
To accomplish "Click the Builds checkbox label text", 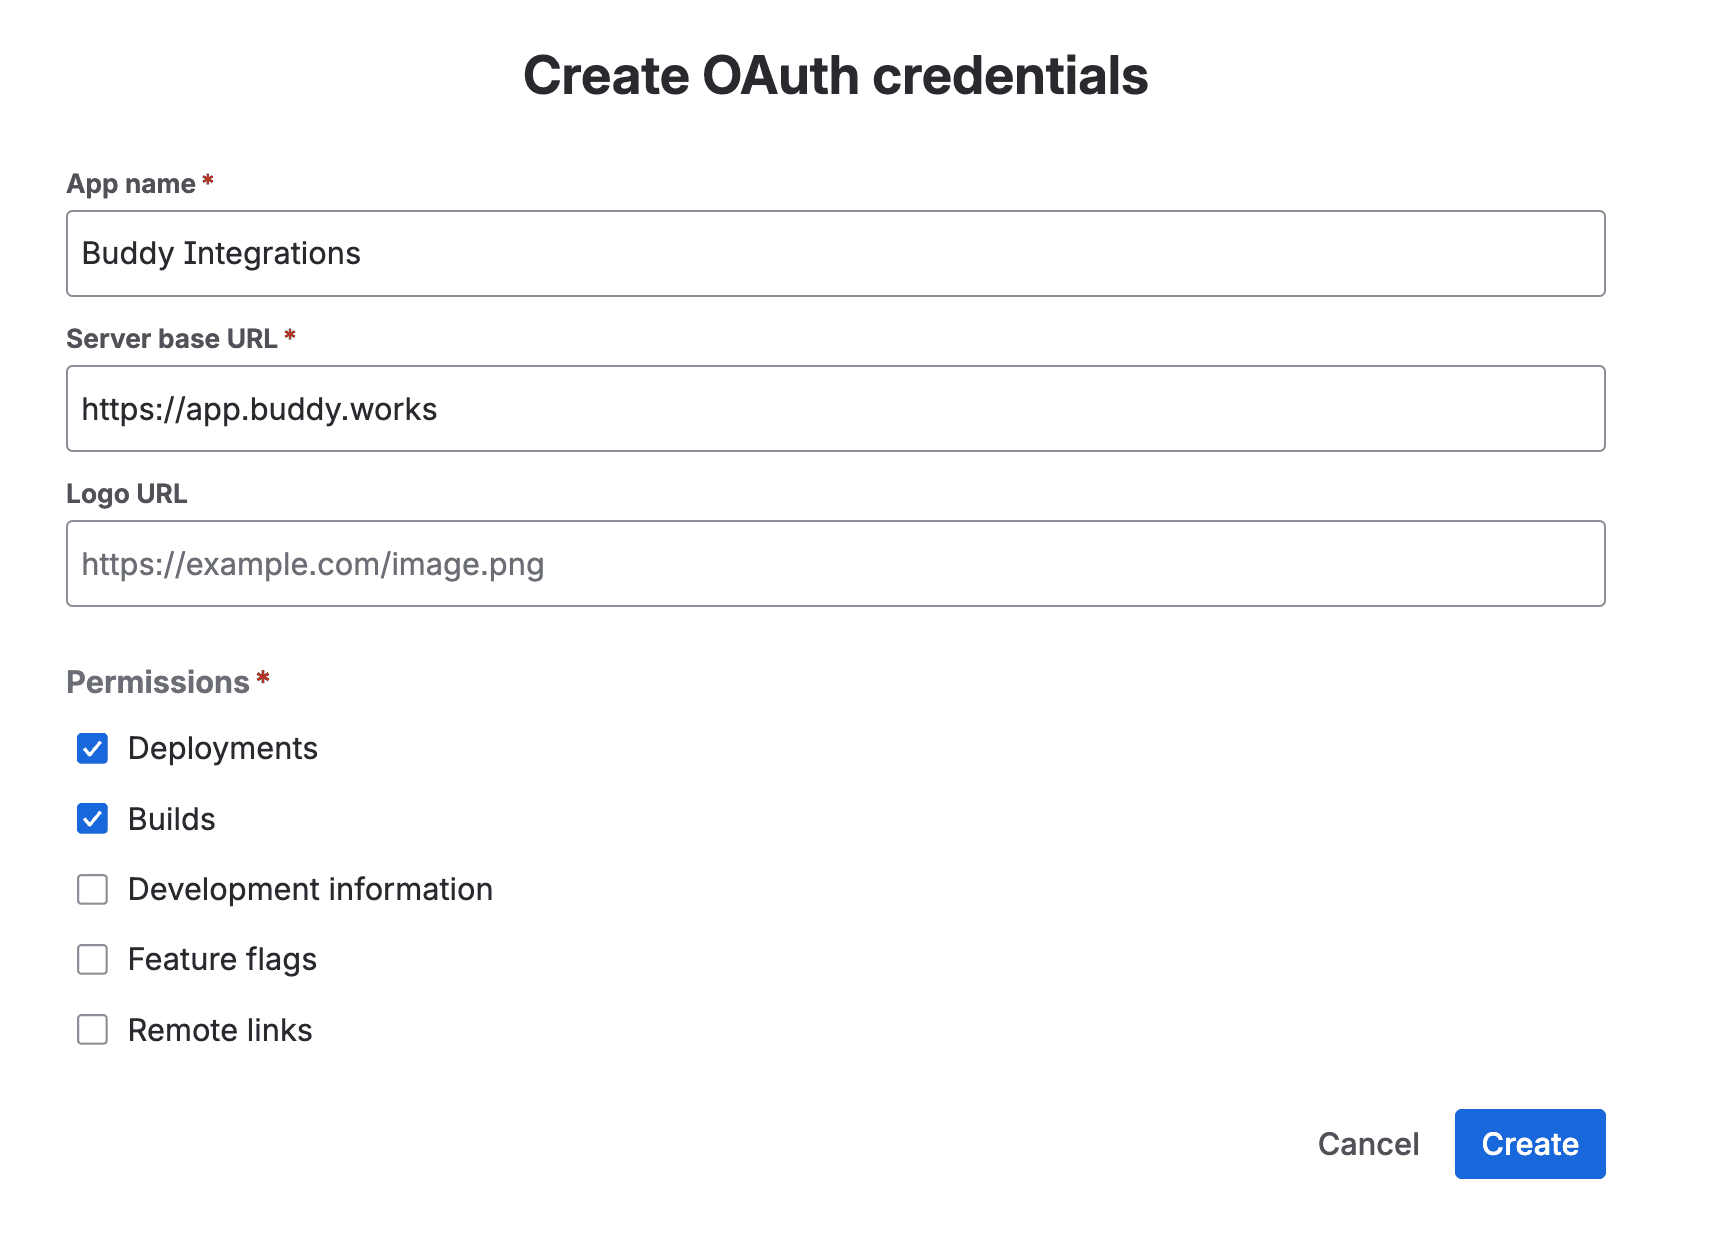I will pos(171,819).
